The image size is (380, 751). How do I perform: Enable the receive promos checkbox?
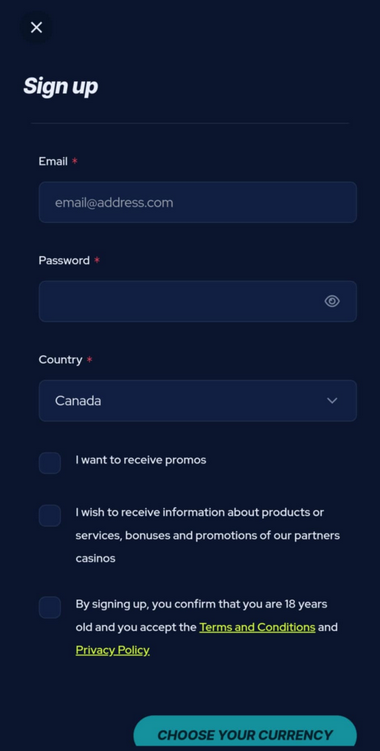click(50, 463)
